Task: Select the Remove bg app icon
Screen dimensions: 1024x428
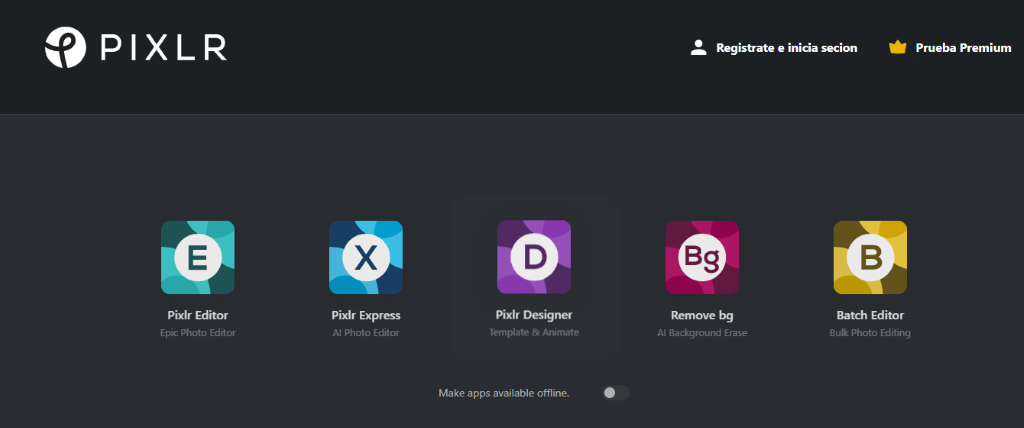Action: [702, 257]
